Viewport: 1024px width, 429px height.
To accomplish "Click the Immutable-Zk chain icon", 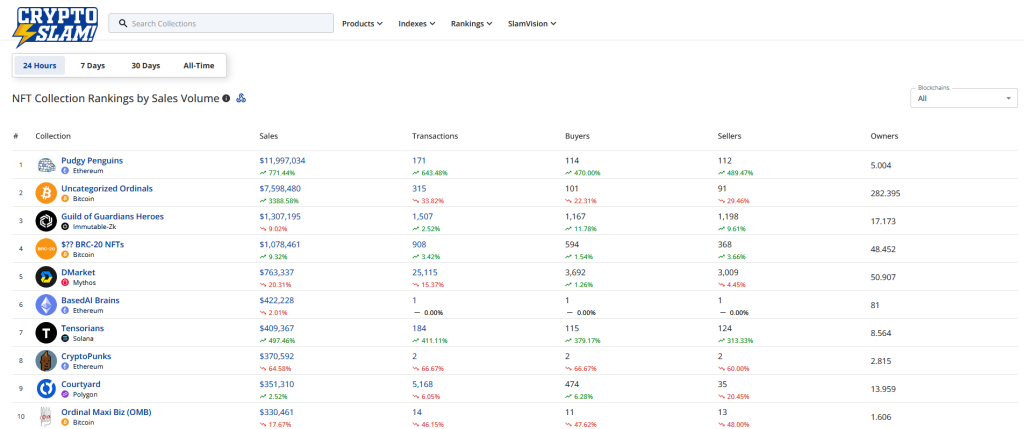I will coord(65,227).
